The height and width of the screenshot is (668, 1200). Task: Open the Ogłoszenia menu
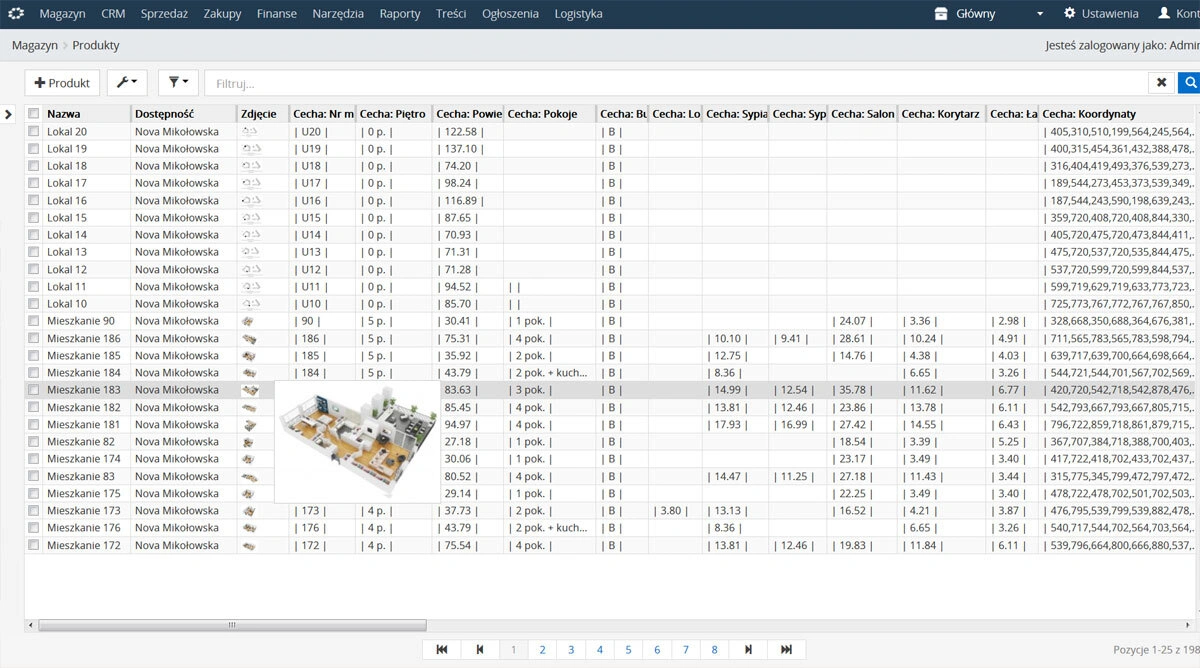coord(510,14)
